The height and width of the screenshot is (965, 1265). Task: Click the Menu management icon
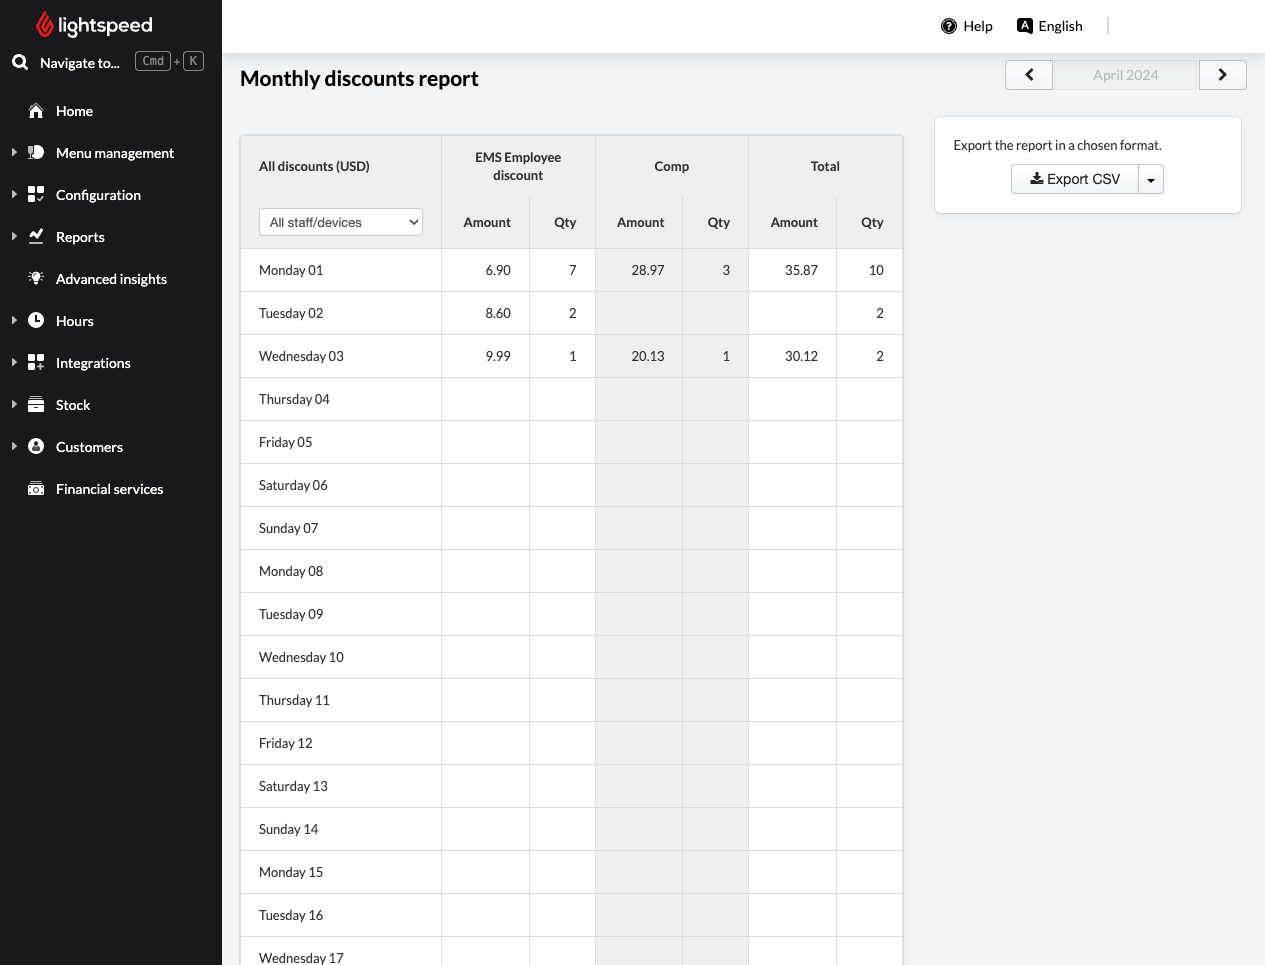36,153
